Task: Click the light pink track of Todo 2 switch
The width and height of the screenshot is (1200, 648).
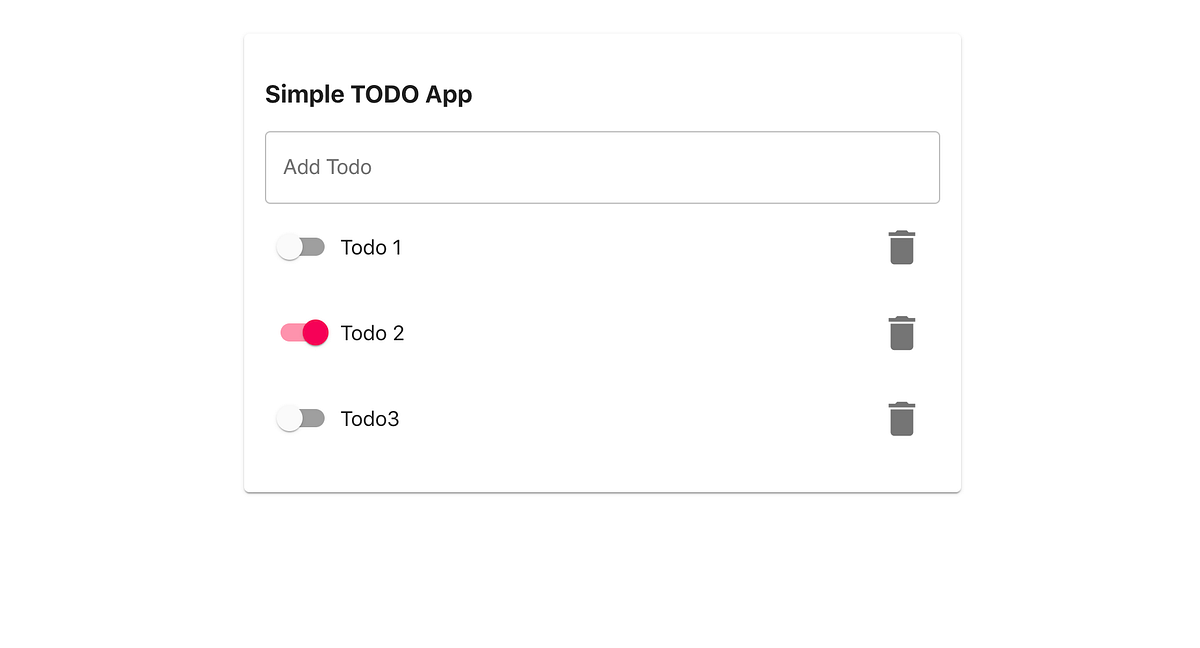Action: [x=291, y=333]
